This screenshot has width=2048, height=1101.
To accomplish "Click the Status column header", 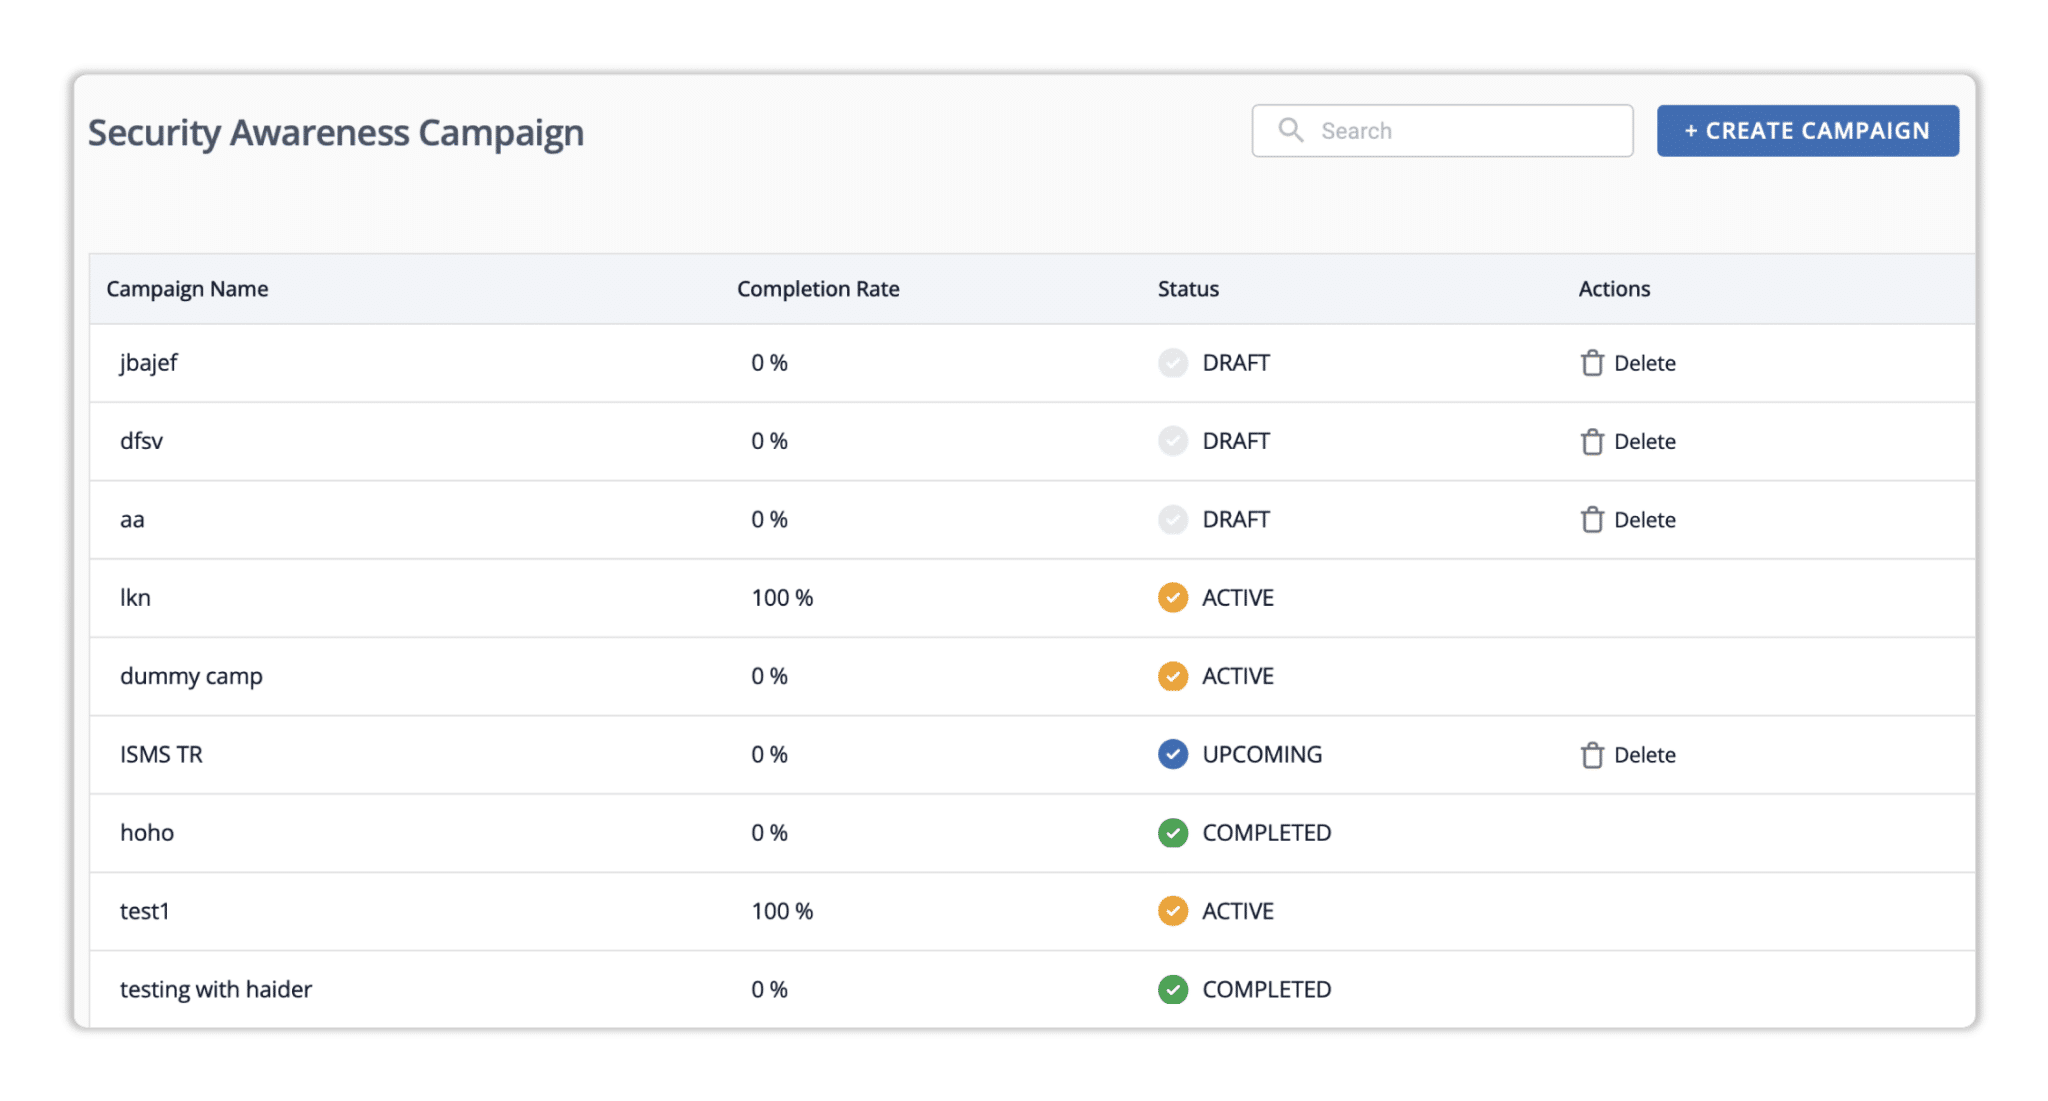I will [1188, 289].
